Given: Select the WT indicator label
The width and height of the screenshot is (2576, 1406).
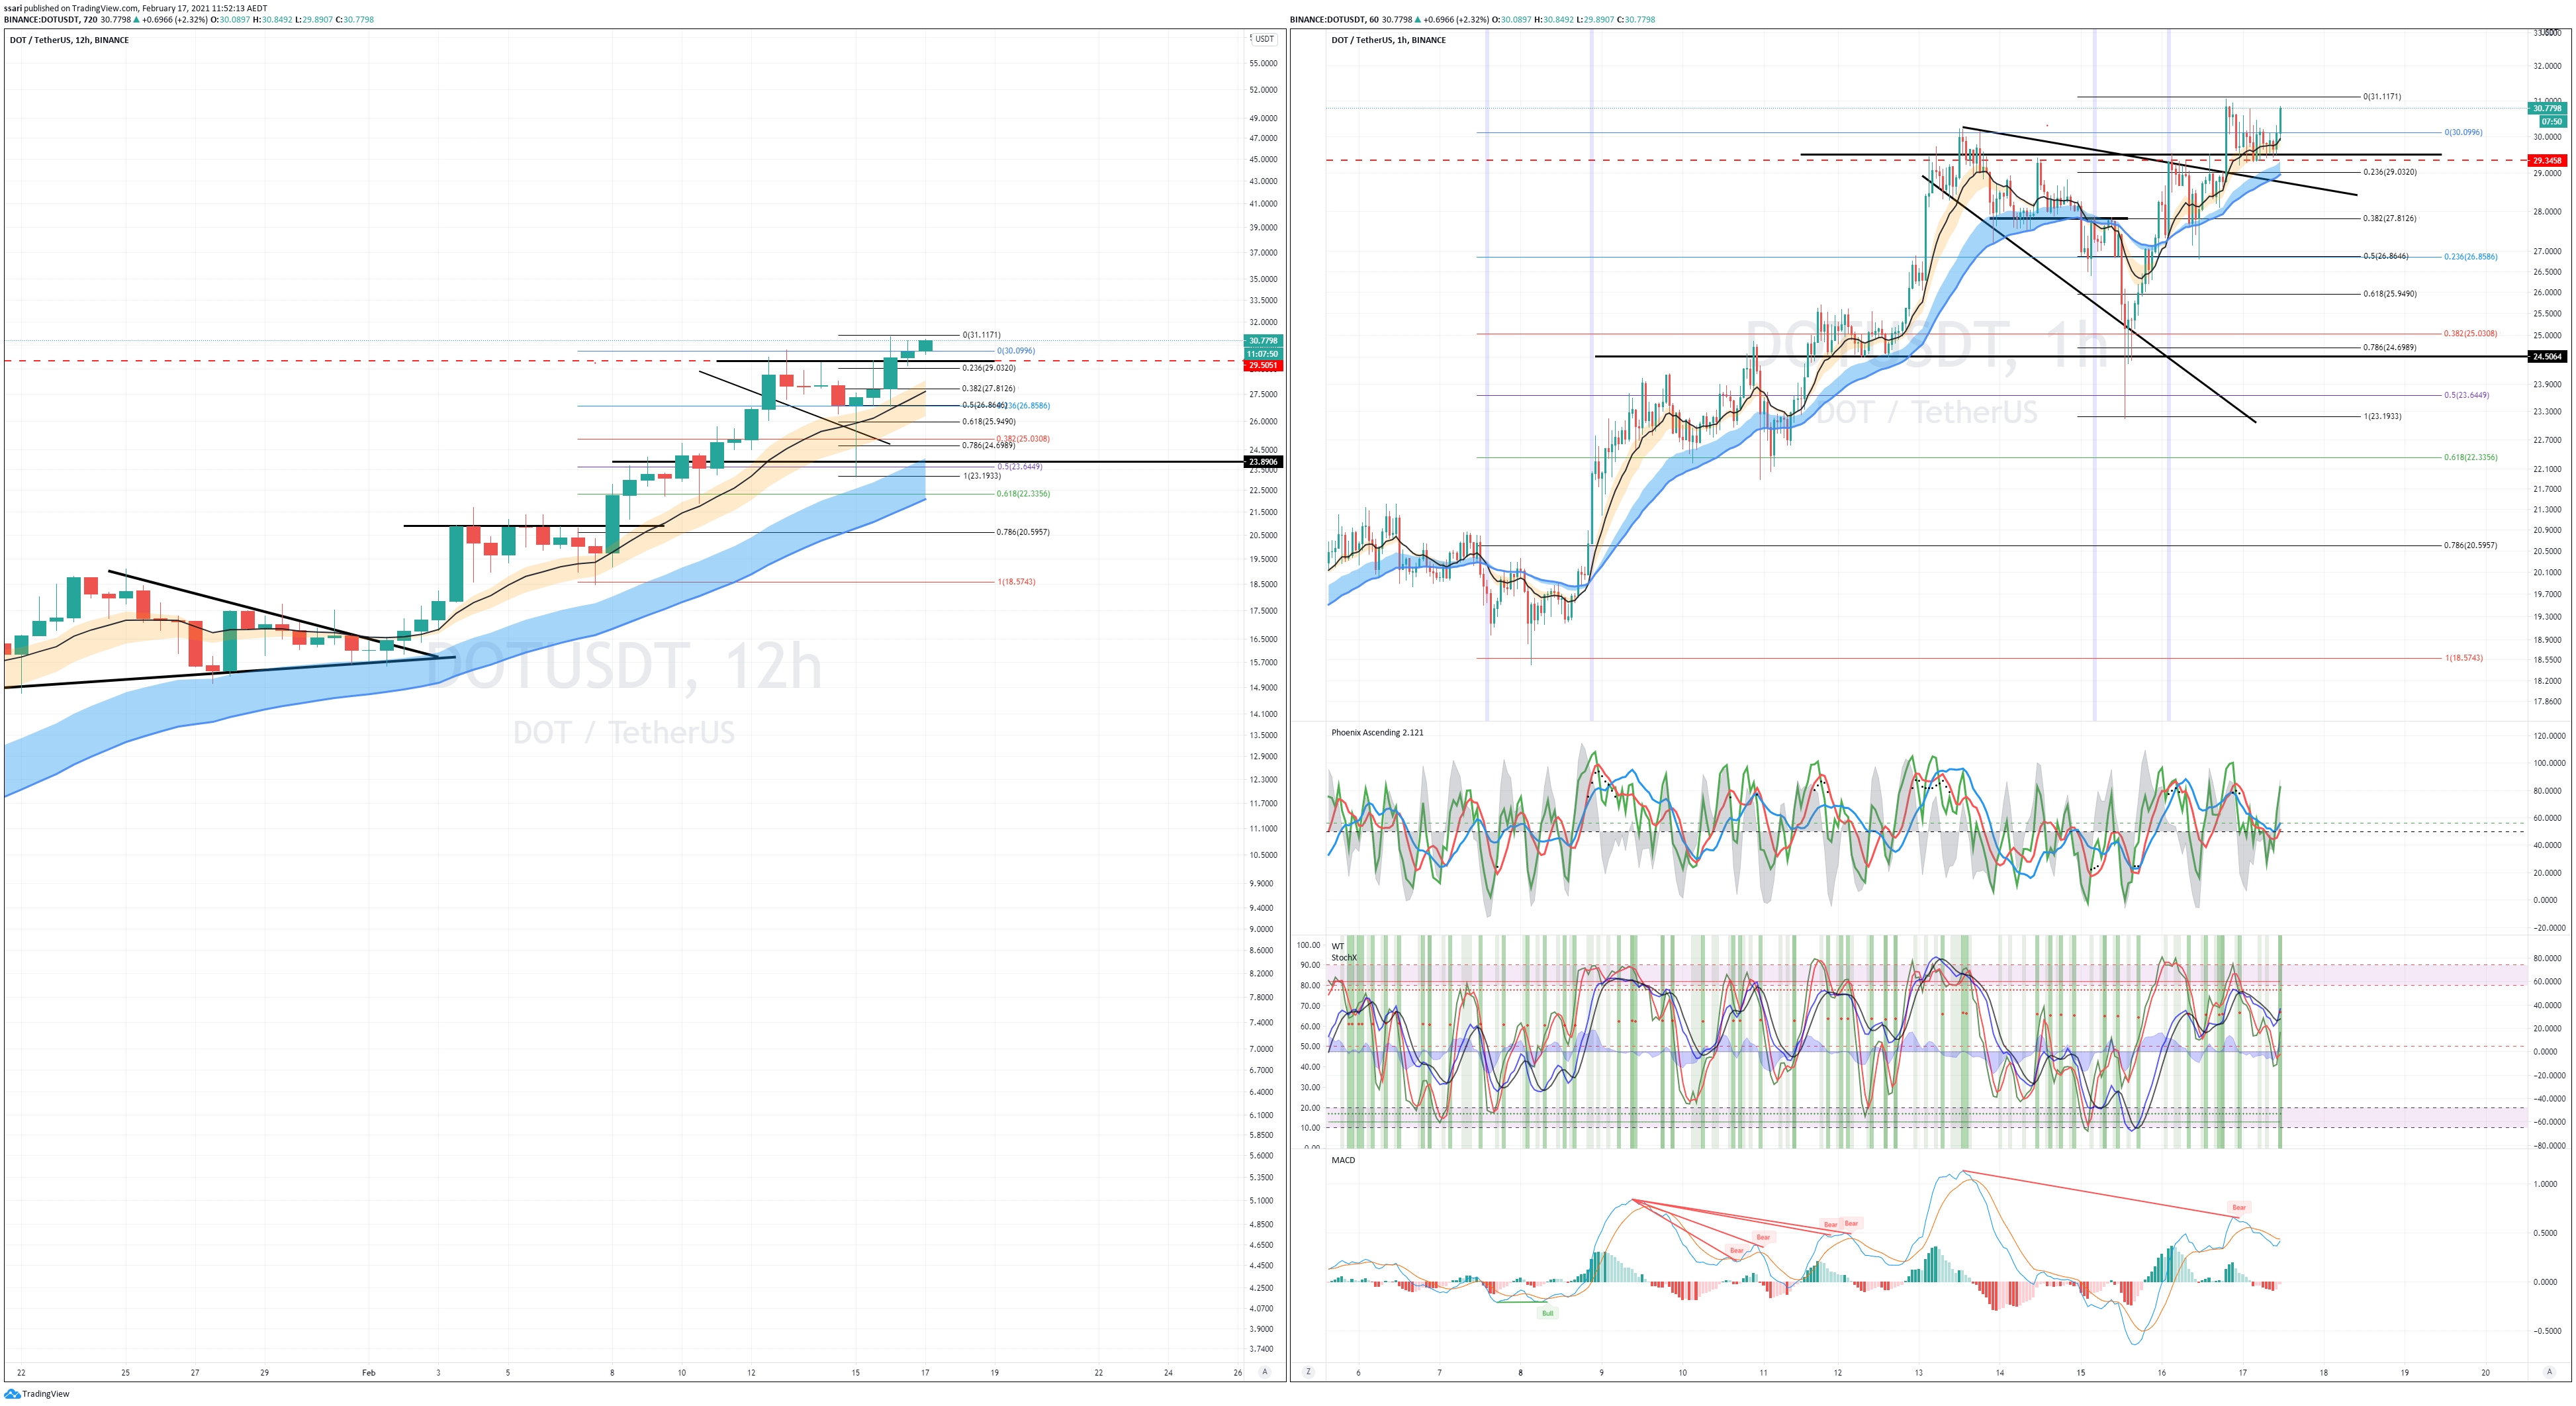Looking at the screenshot, I should [1338, 946].
